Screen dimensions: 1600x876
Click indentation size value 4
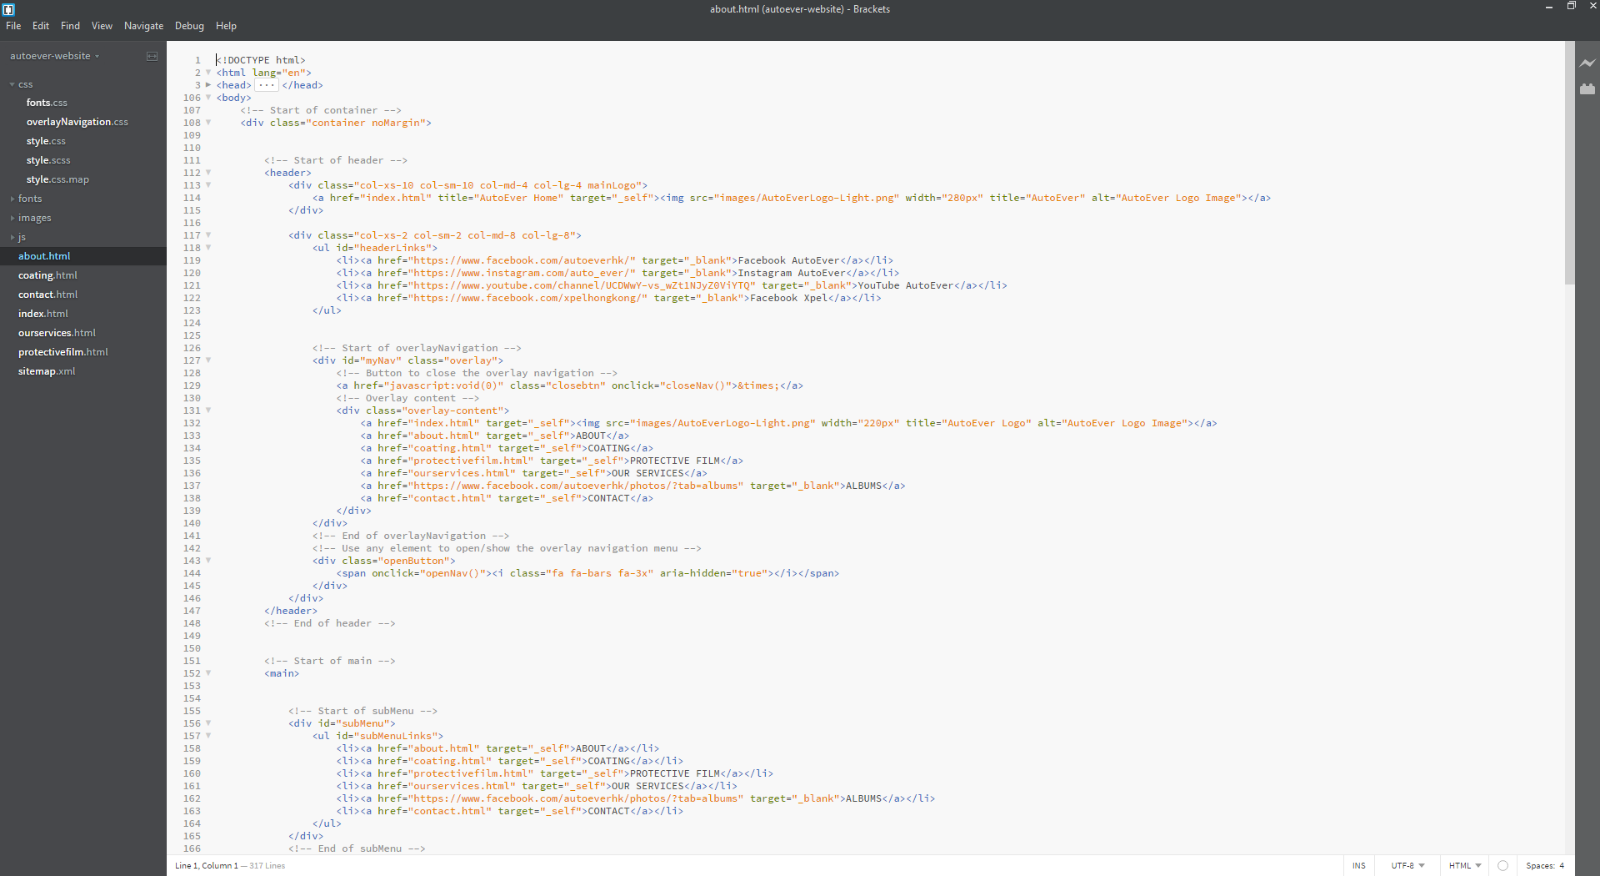coord(1562,866)
